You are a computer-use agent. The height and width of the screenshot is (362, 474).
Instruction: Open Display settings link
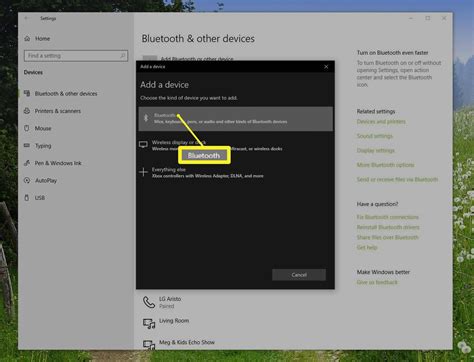coord(376,151)
